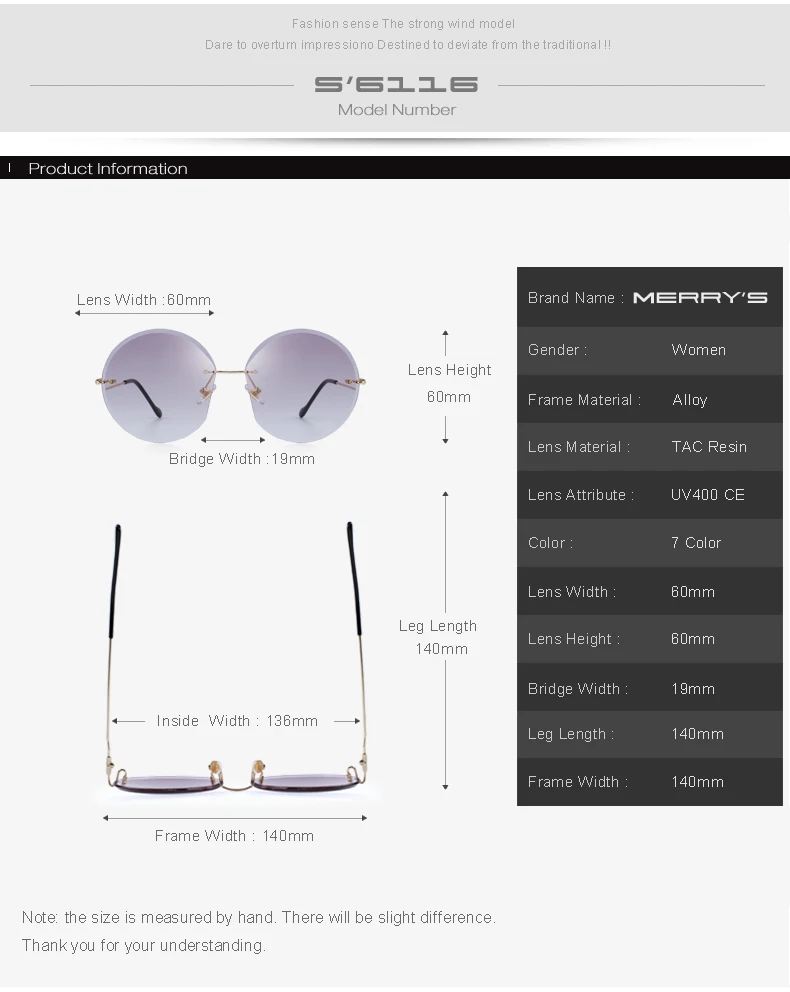This screenshot has width=790, height=992.
Task: Click the 'Alloy' frame material value
Action: (689, 400)
